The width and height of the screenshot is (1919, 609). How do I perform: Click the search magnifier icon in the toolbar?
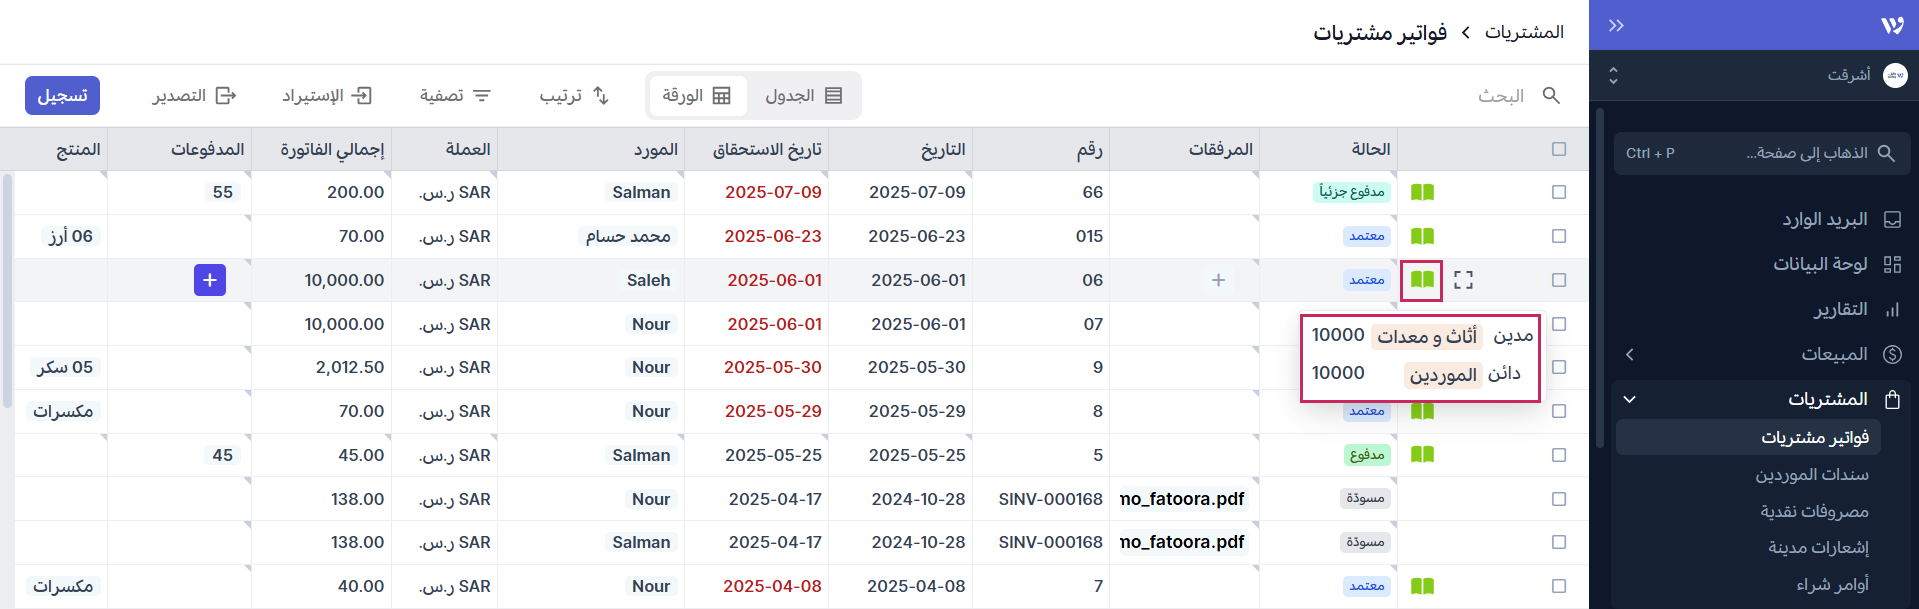(1551, 96)
